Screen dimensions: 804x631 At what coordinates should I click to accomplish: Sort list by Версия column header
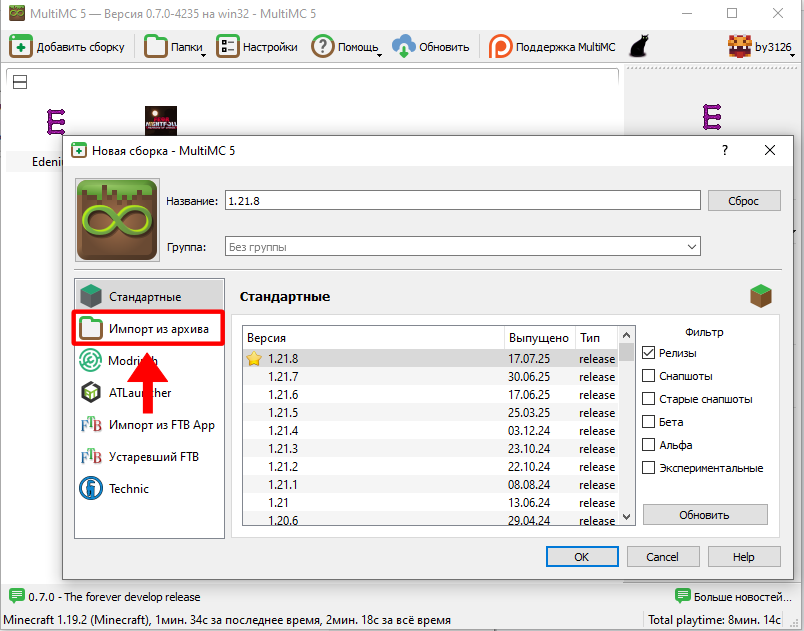point(373,338)
